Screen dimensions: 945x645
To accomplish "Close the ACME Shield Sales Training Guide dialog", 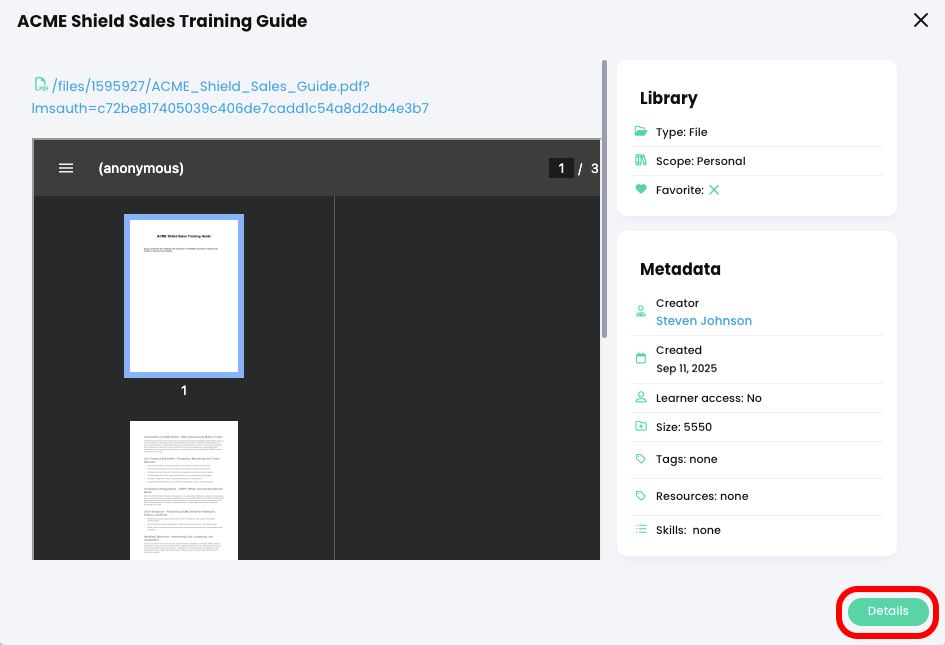I will (920, 20).
